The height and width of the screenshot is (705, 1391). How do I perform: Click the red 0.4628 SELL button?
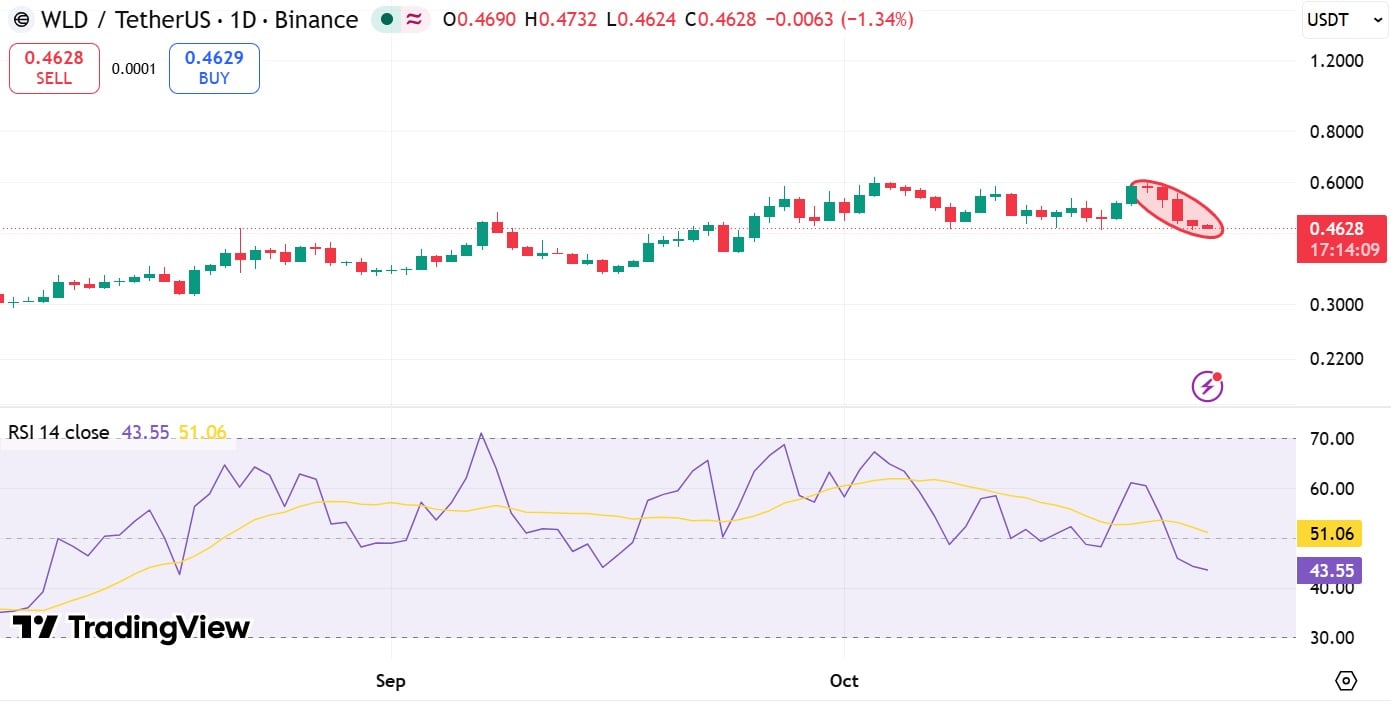(54, 68)
